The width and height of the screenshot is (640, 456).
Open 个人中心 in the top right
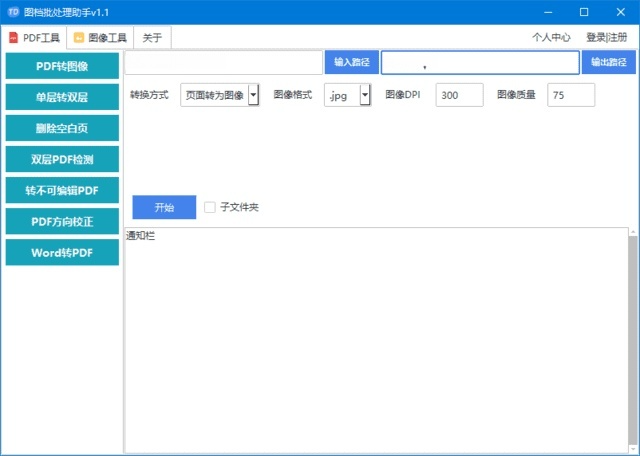click(x=551, y=38)
